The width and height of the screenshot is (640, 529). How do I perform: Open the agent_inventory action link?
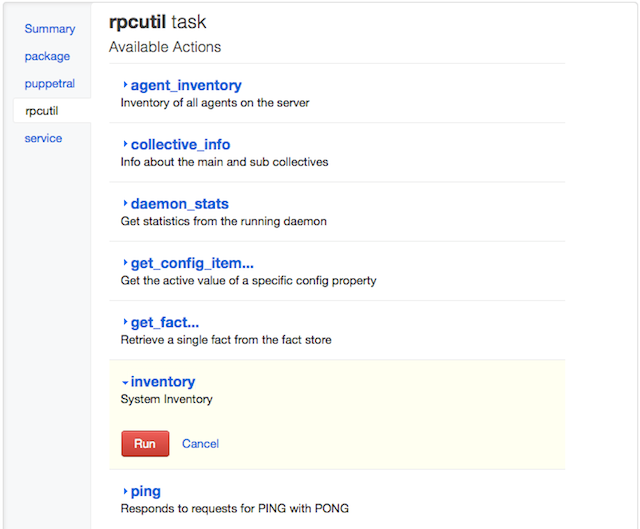pos(186,86)
